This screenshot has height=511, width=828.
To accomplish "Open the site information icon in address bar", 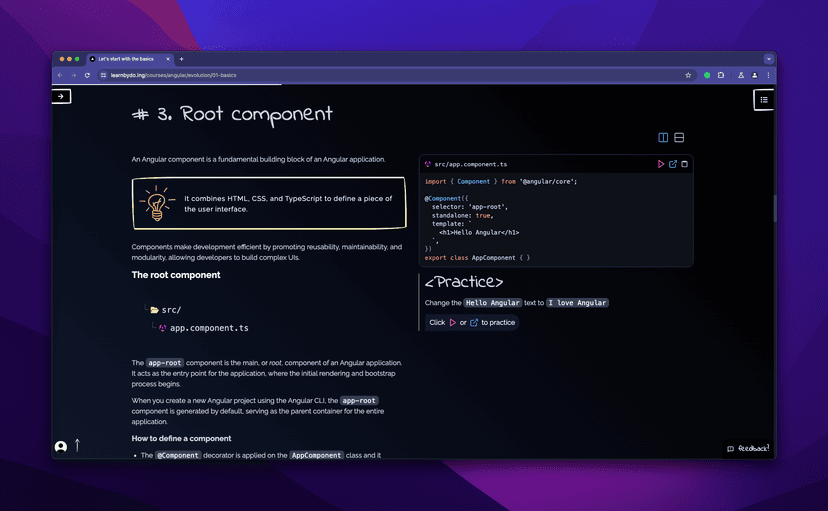I will tap(104, 75).
